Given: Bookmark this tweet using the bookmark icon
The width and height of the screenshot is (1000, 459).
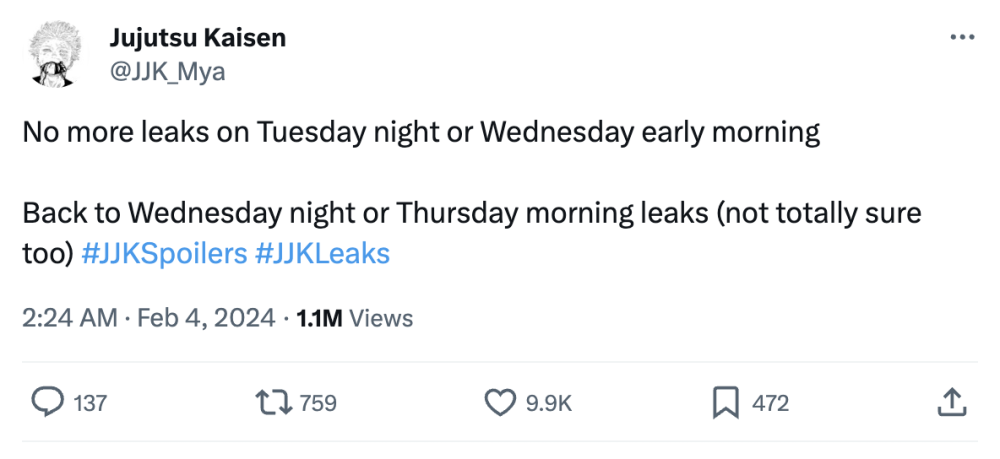Looking at the screenshot, I should (724, 402).
